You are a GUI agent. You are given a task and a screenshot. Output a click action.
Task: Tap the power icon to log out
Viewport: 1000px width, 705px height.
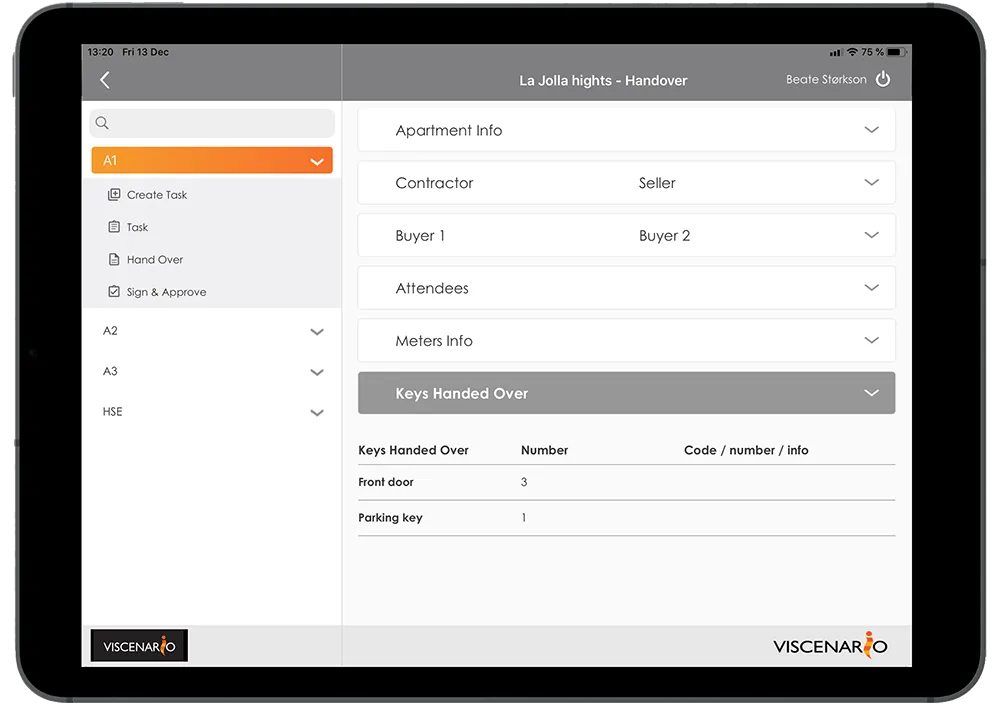(x=883, y=79)
